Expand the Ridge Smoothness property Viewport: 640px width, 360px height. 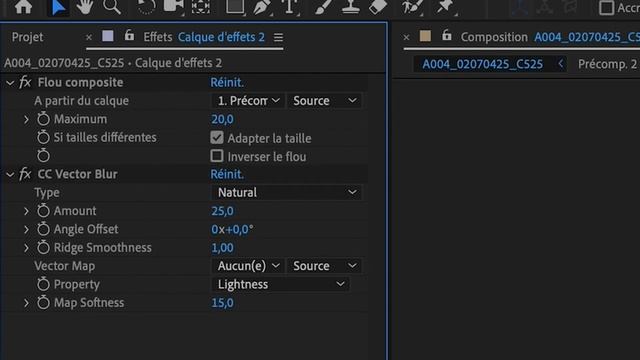27,248
